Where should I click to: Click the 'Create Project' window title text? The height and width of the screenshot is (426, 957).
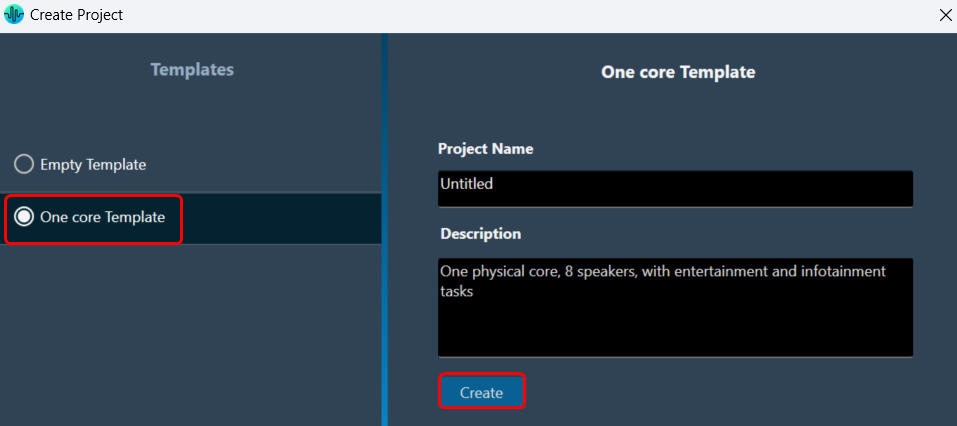(x=76, y=15)
